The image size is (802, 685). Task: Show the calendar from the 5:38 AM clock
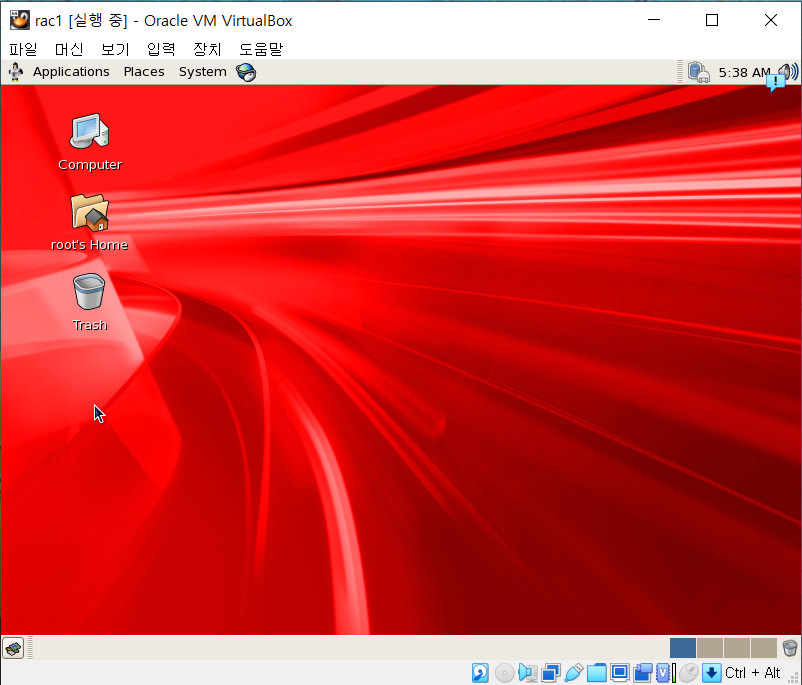tap(744, 73)
